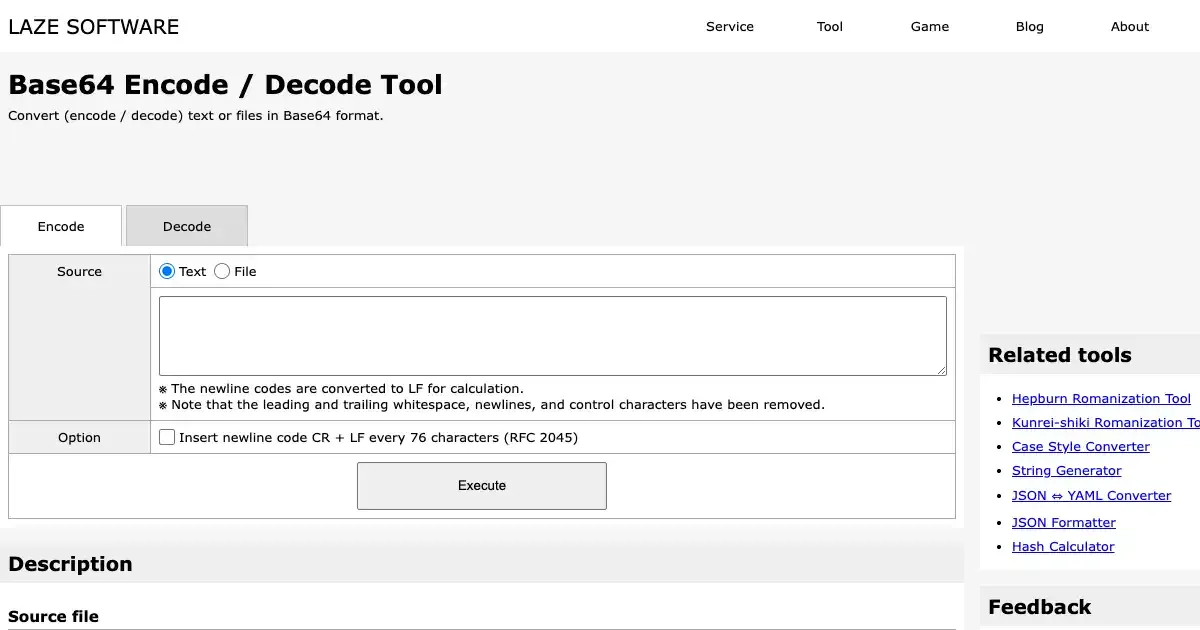Switch to the Encode tab
Screen dimensions: 1200x630
[61, 227]
